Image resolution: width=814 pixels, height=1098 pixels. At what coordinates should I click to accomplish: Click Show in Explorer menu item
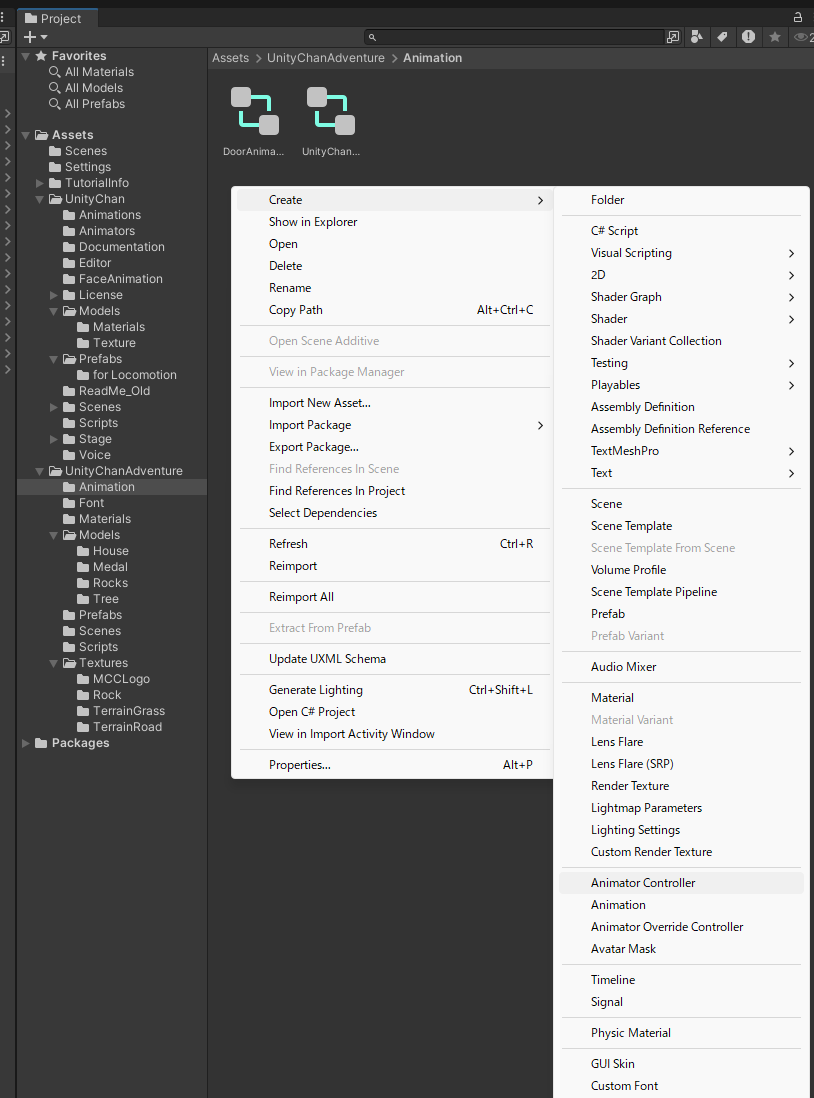[312, 222]
